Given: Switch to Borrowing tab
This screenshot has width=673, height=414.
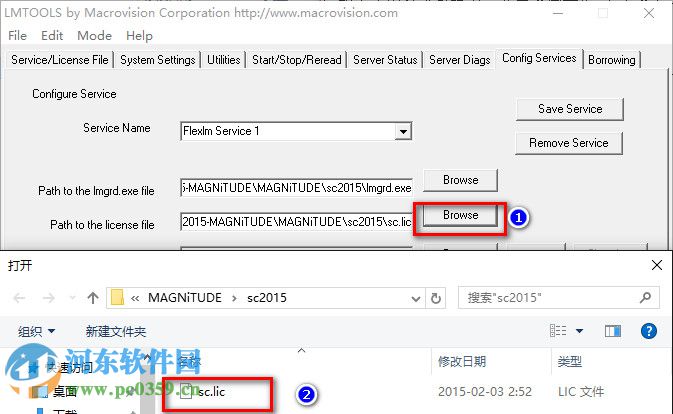Looking at the screenshot, I should pyautogui.click(x=612, y=60).
